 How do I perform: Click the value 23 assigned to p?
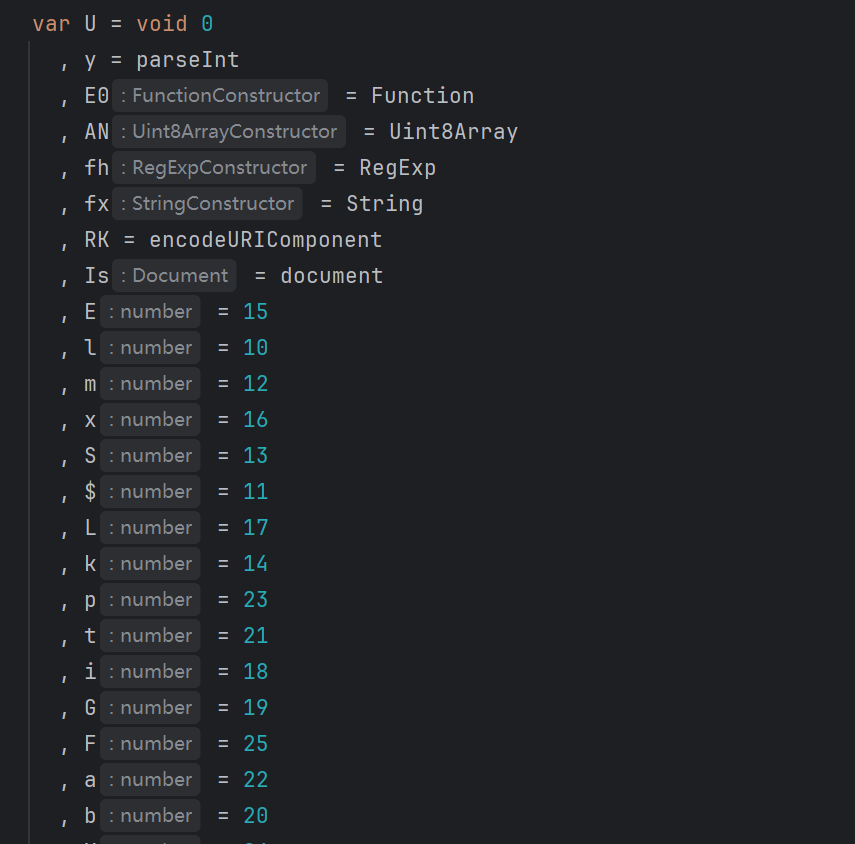coord(255,600)
